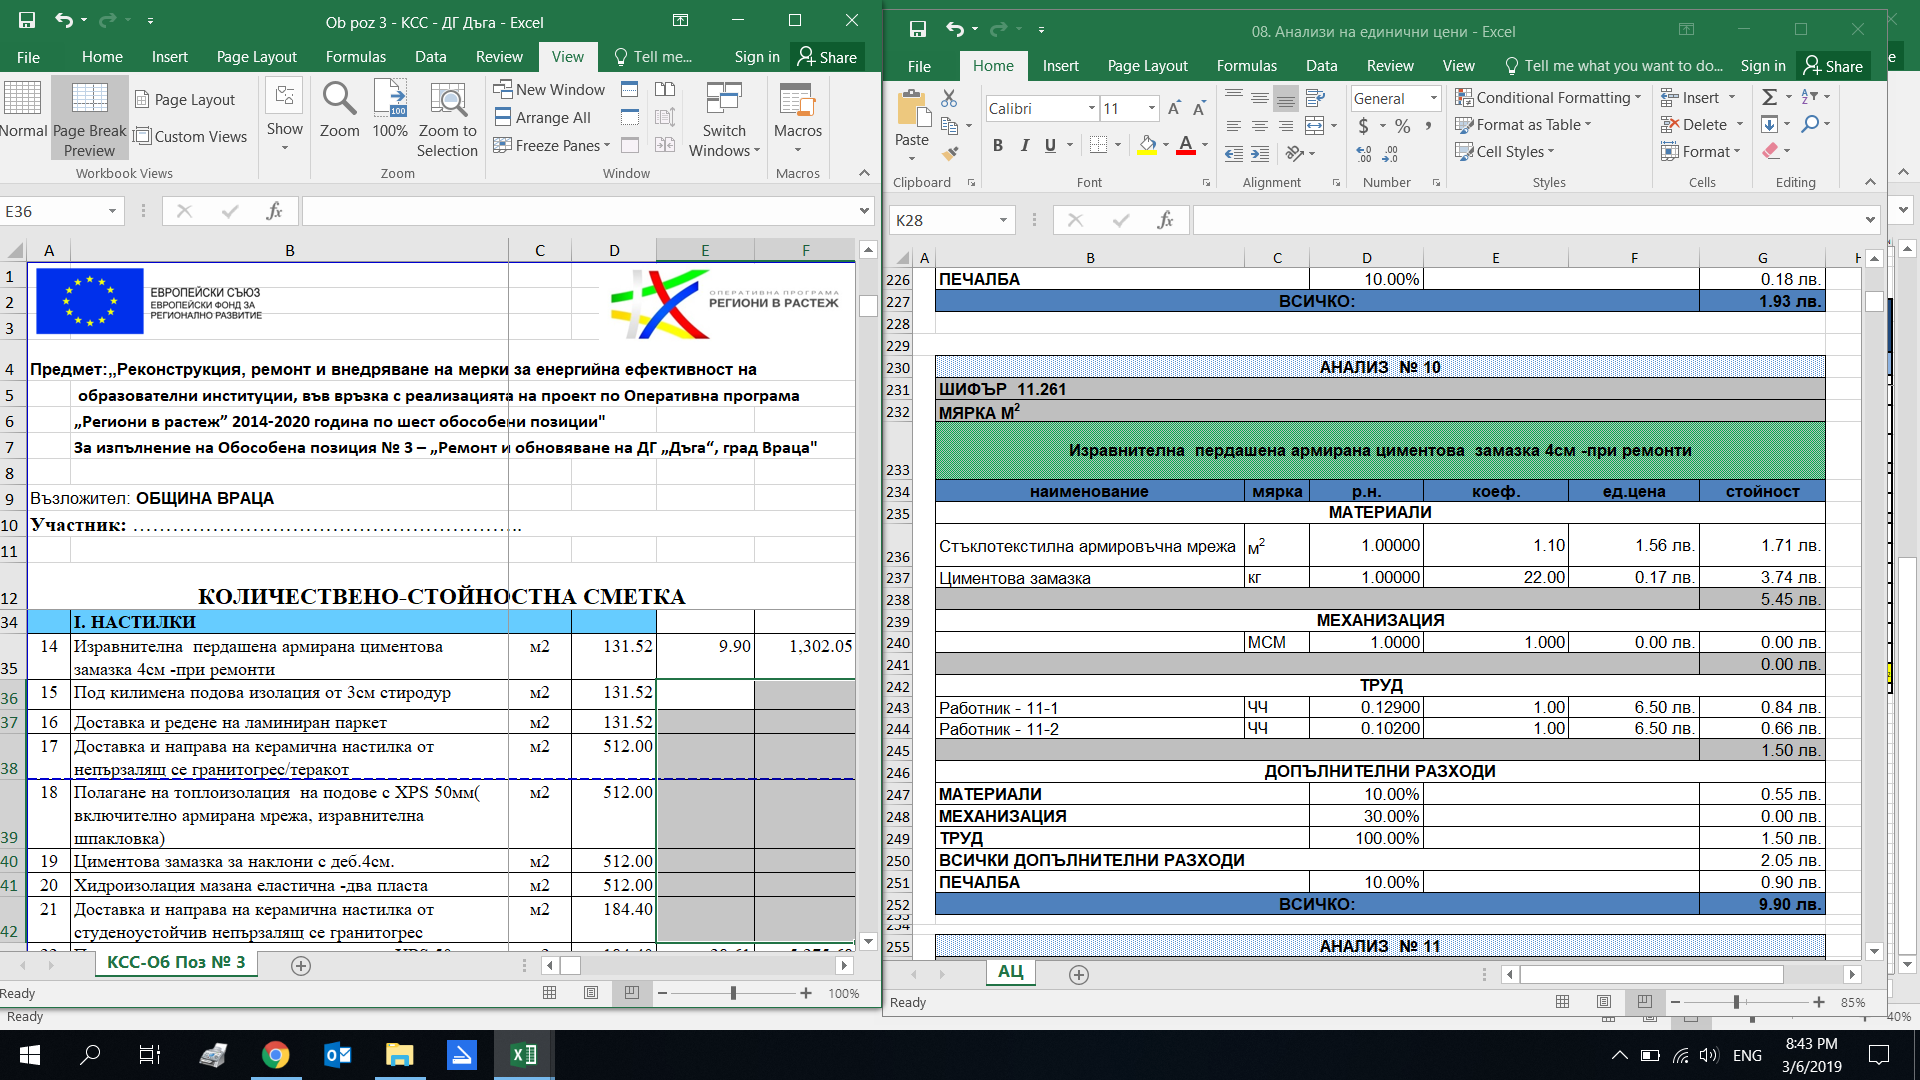This screenshot has height=1080, width=1920.
Task: Open the Page Layout tab in right window
Action: [x=1147, y=66]
